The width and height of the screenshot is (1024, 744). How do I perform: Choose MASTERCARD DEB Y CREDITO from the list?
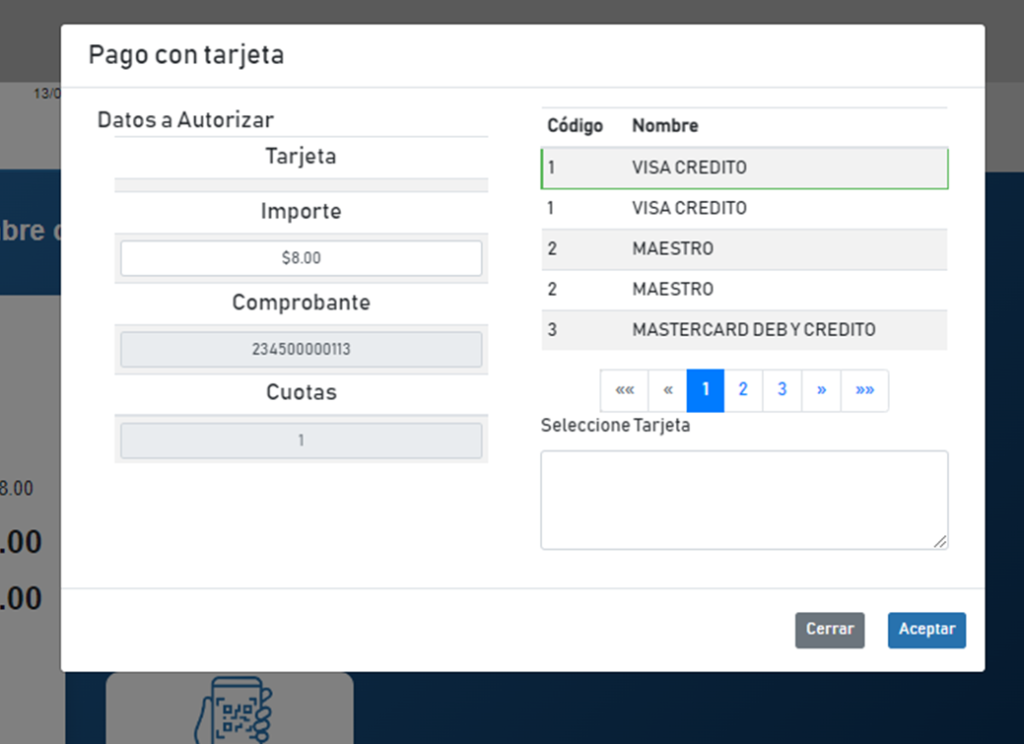[x=744, y=329]
